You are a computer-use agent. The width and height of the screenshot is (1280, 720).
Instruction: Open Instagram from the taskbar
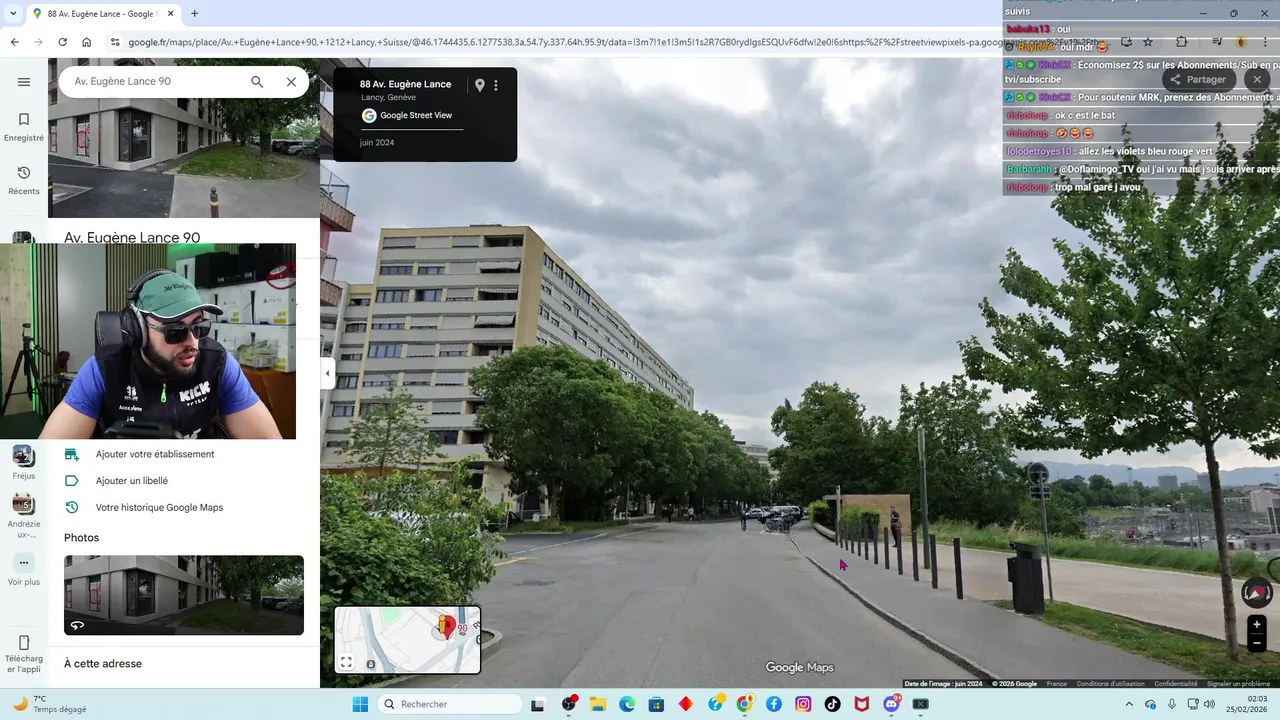(803, 704)
